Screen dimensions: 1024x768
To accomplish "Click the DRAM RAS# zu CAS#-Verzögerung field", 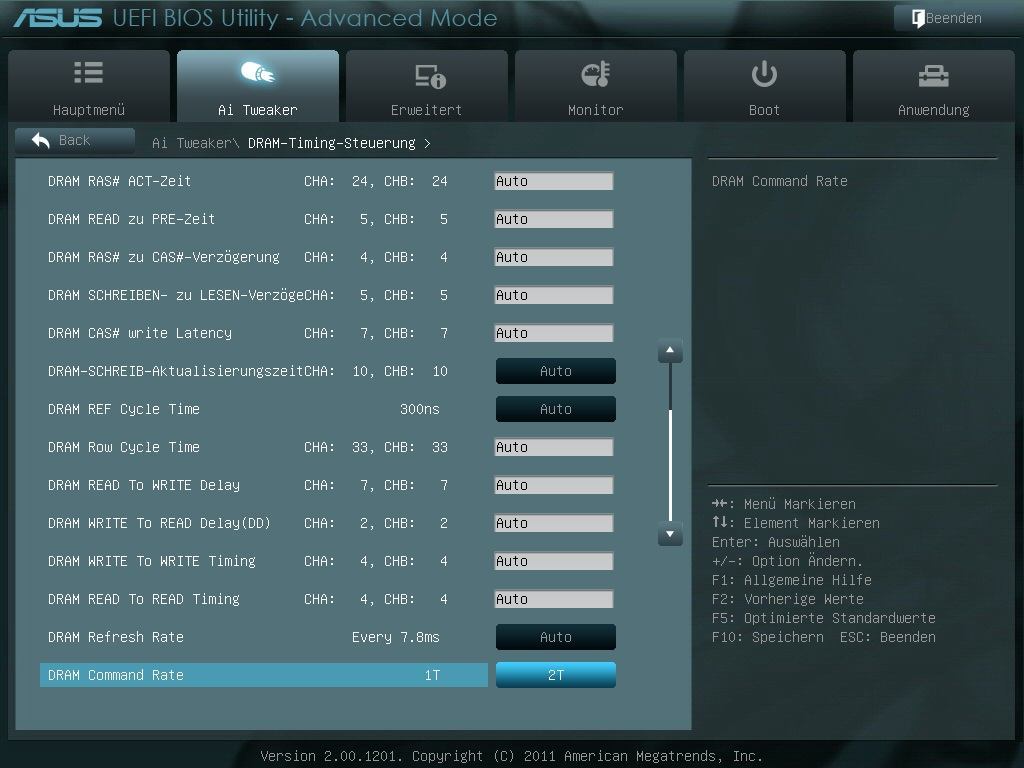I will [x=554, y=257].
